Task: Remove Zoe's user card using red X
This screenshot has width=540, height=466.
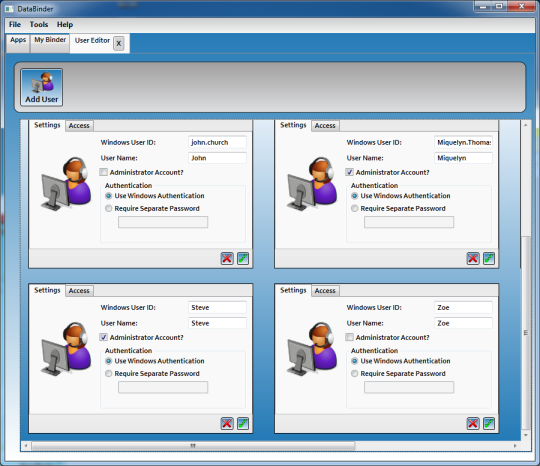Action: click(x=473, y=424)
